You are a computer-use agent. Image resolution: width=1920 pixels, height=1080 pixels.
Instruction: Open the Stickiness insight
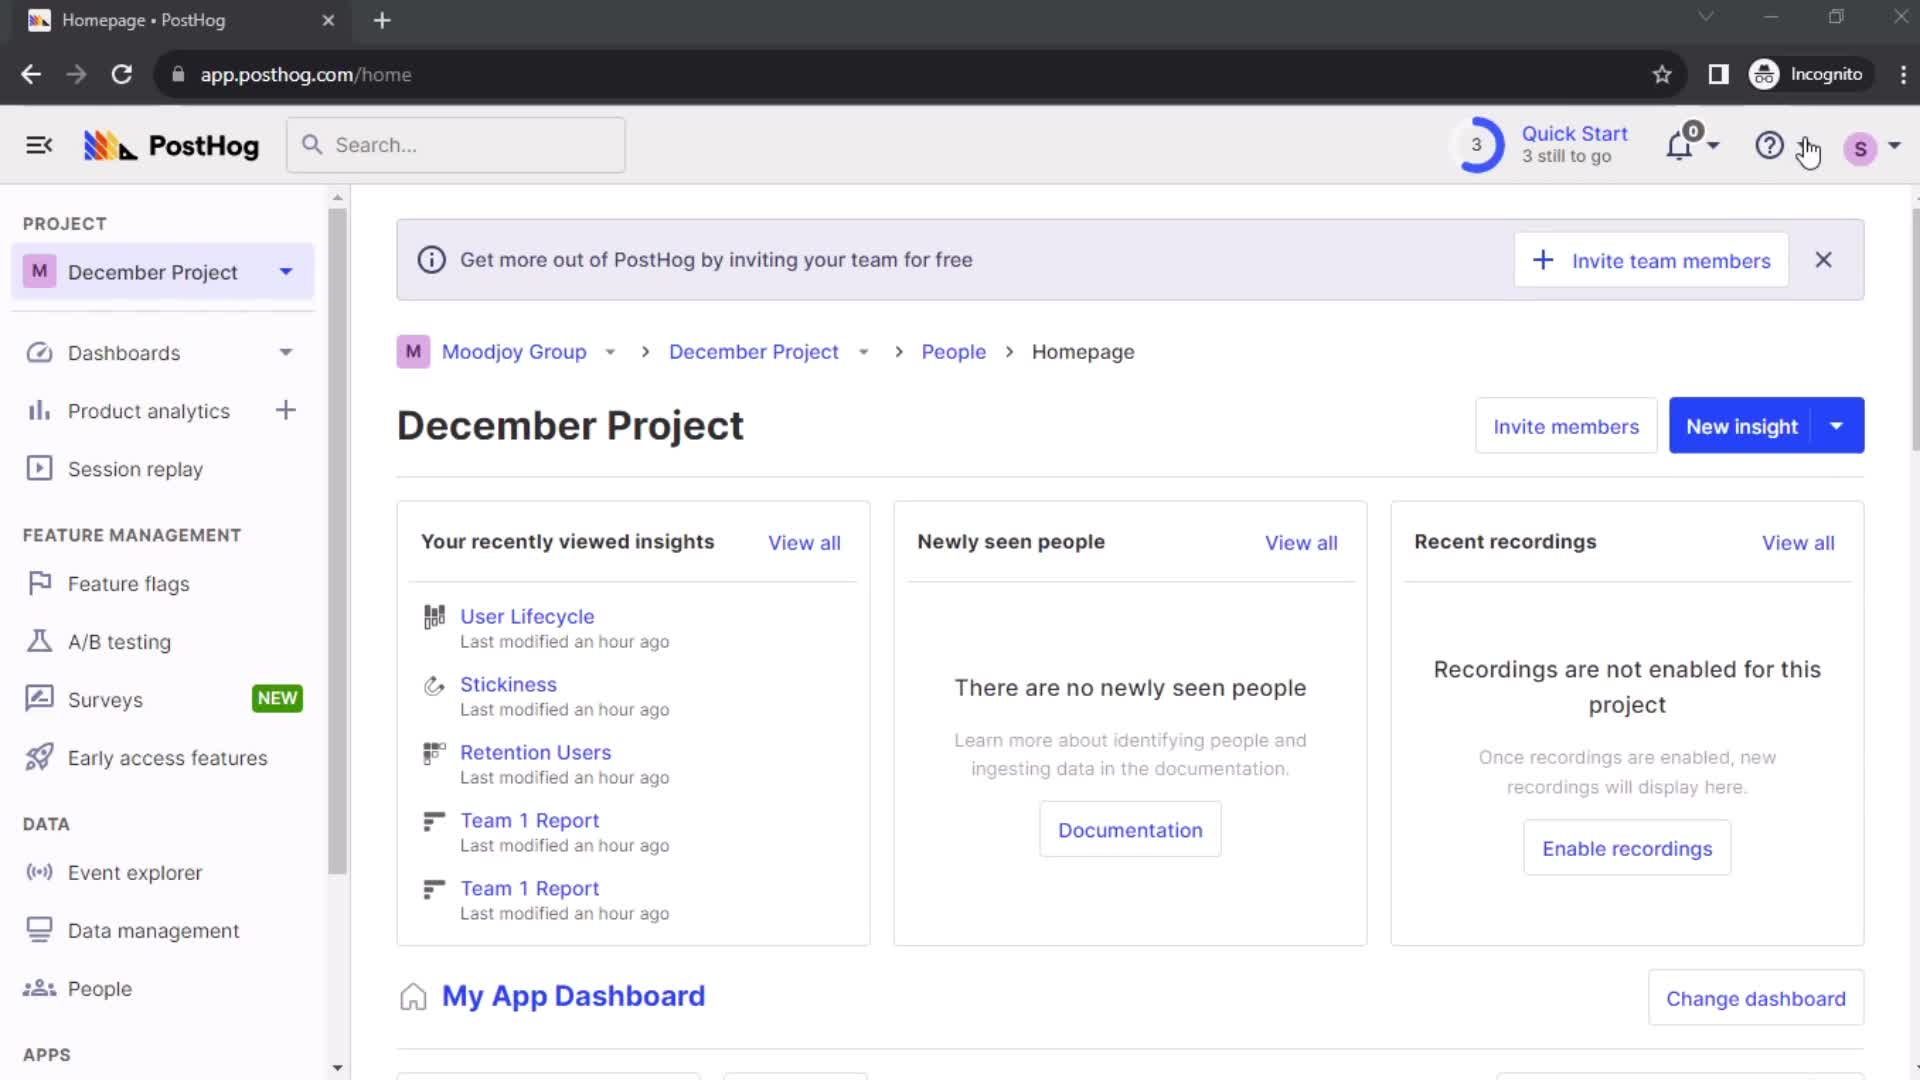click(508, 685)
